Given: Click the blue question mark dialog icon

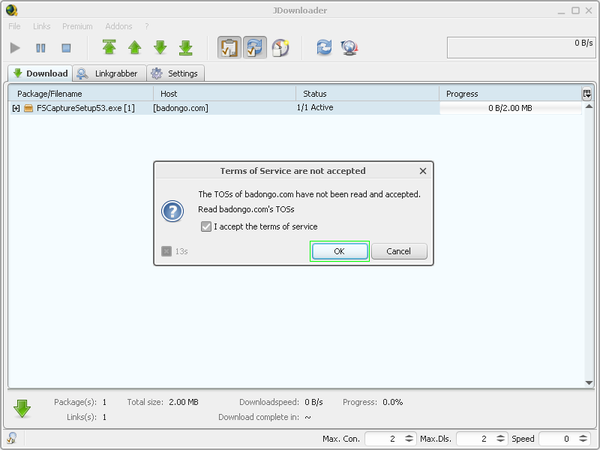Looking at the screenshot, I should coord(173,211).
